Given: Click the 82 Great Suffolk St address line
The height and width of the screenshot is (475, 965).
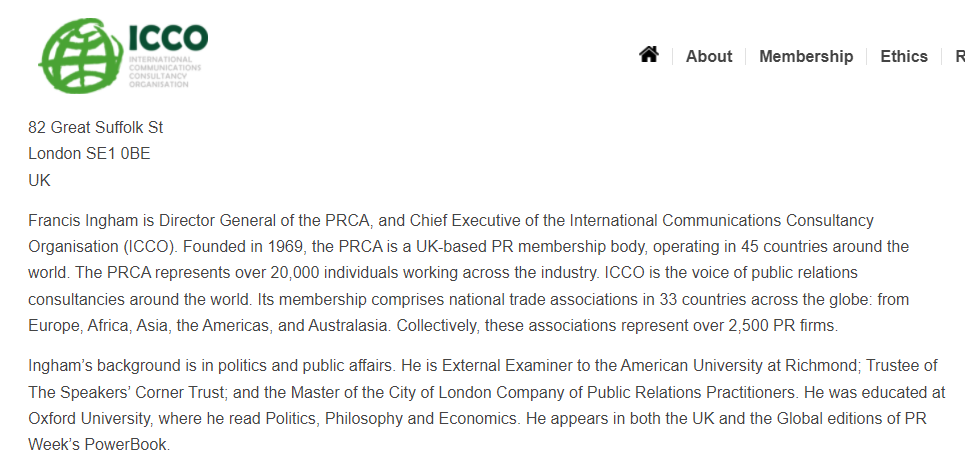Looking at the screenshot, I should point(95,127).
